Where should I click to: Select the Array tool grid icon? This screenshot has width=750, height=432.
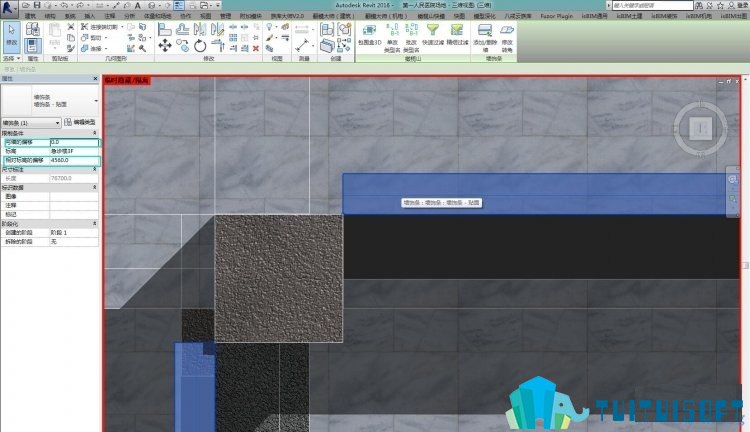click(233, 38)
